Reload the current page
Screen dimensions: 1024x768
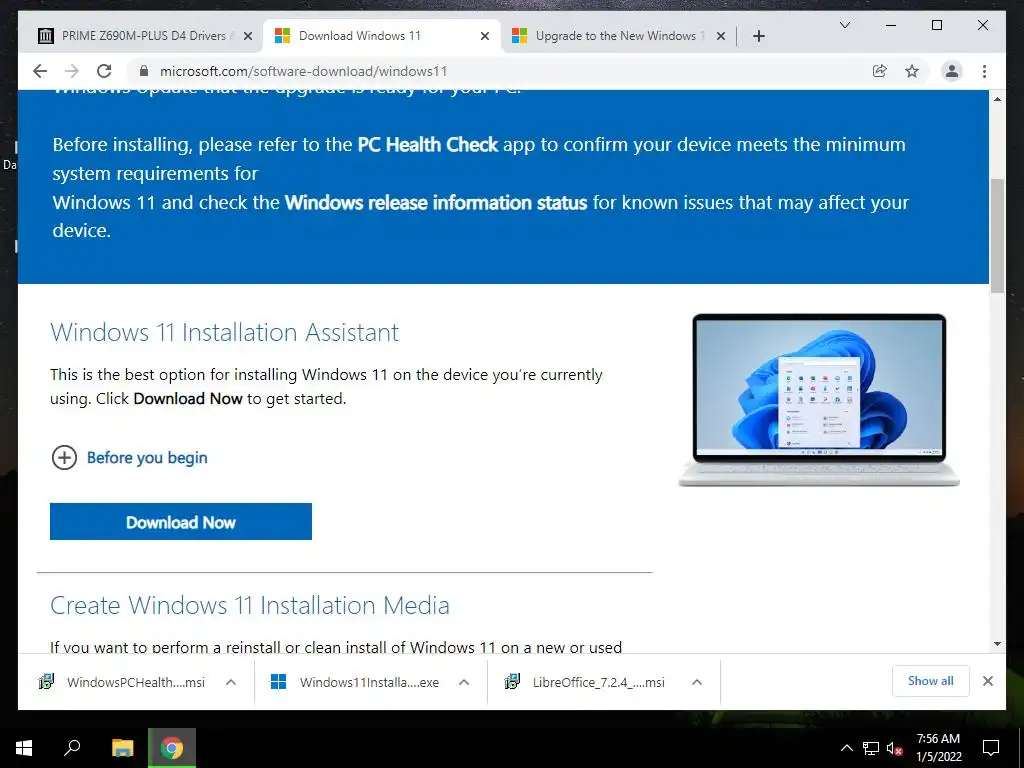tap(104, 71)
